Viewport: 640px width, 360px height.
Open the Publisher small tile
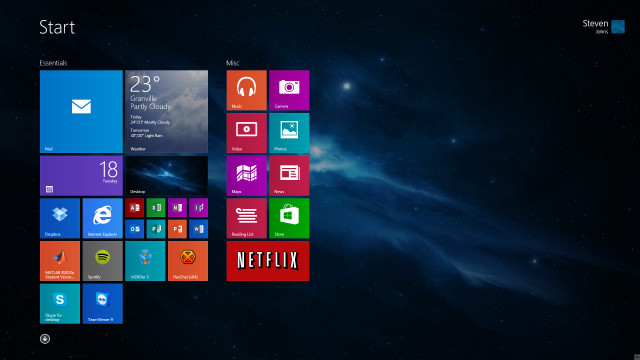coord(156,229)
